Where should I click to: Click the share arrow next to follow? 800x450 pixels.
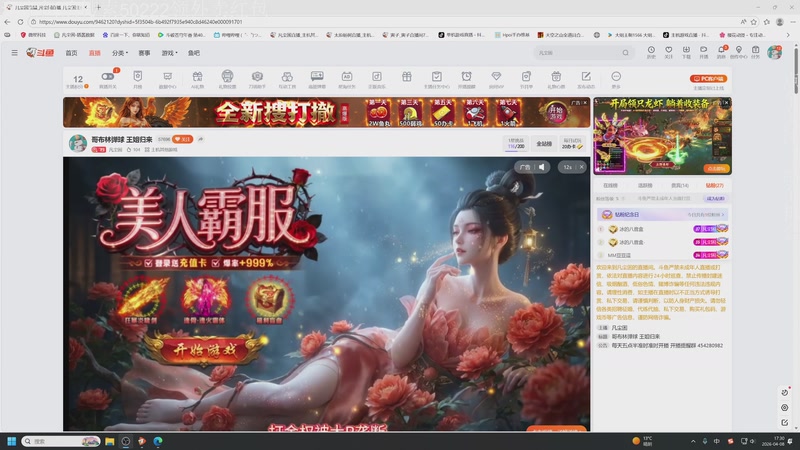point(201,139)
